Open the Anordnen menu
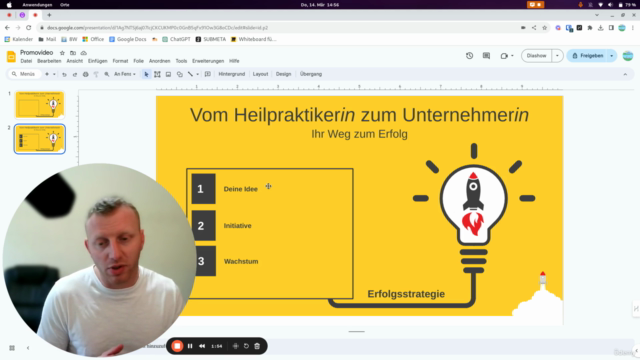This screenshot has height=360, width=640. (x=160, y=61)
